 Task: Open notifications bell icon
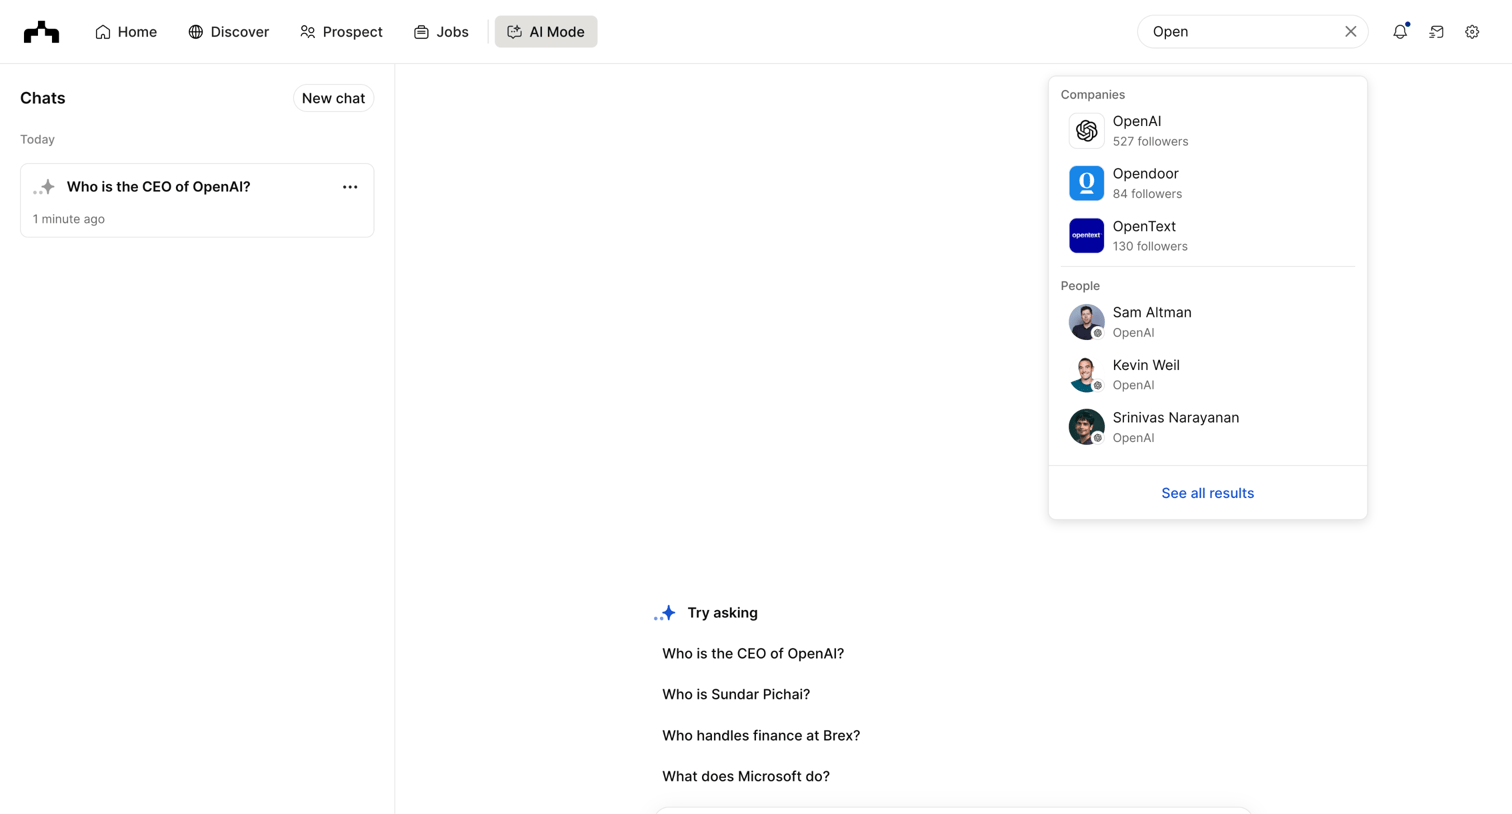1400,32
